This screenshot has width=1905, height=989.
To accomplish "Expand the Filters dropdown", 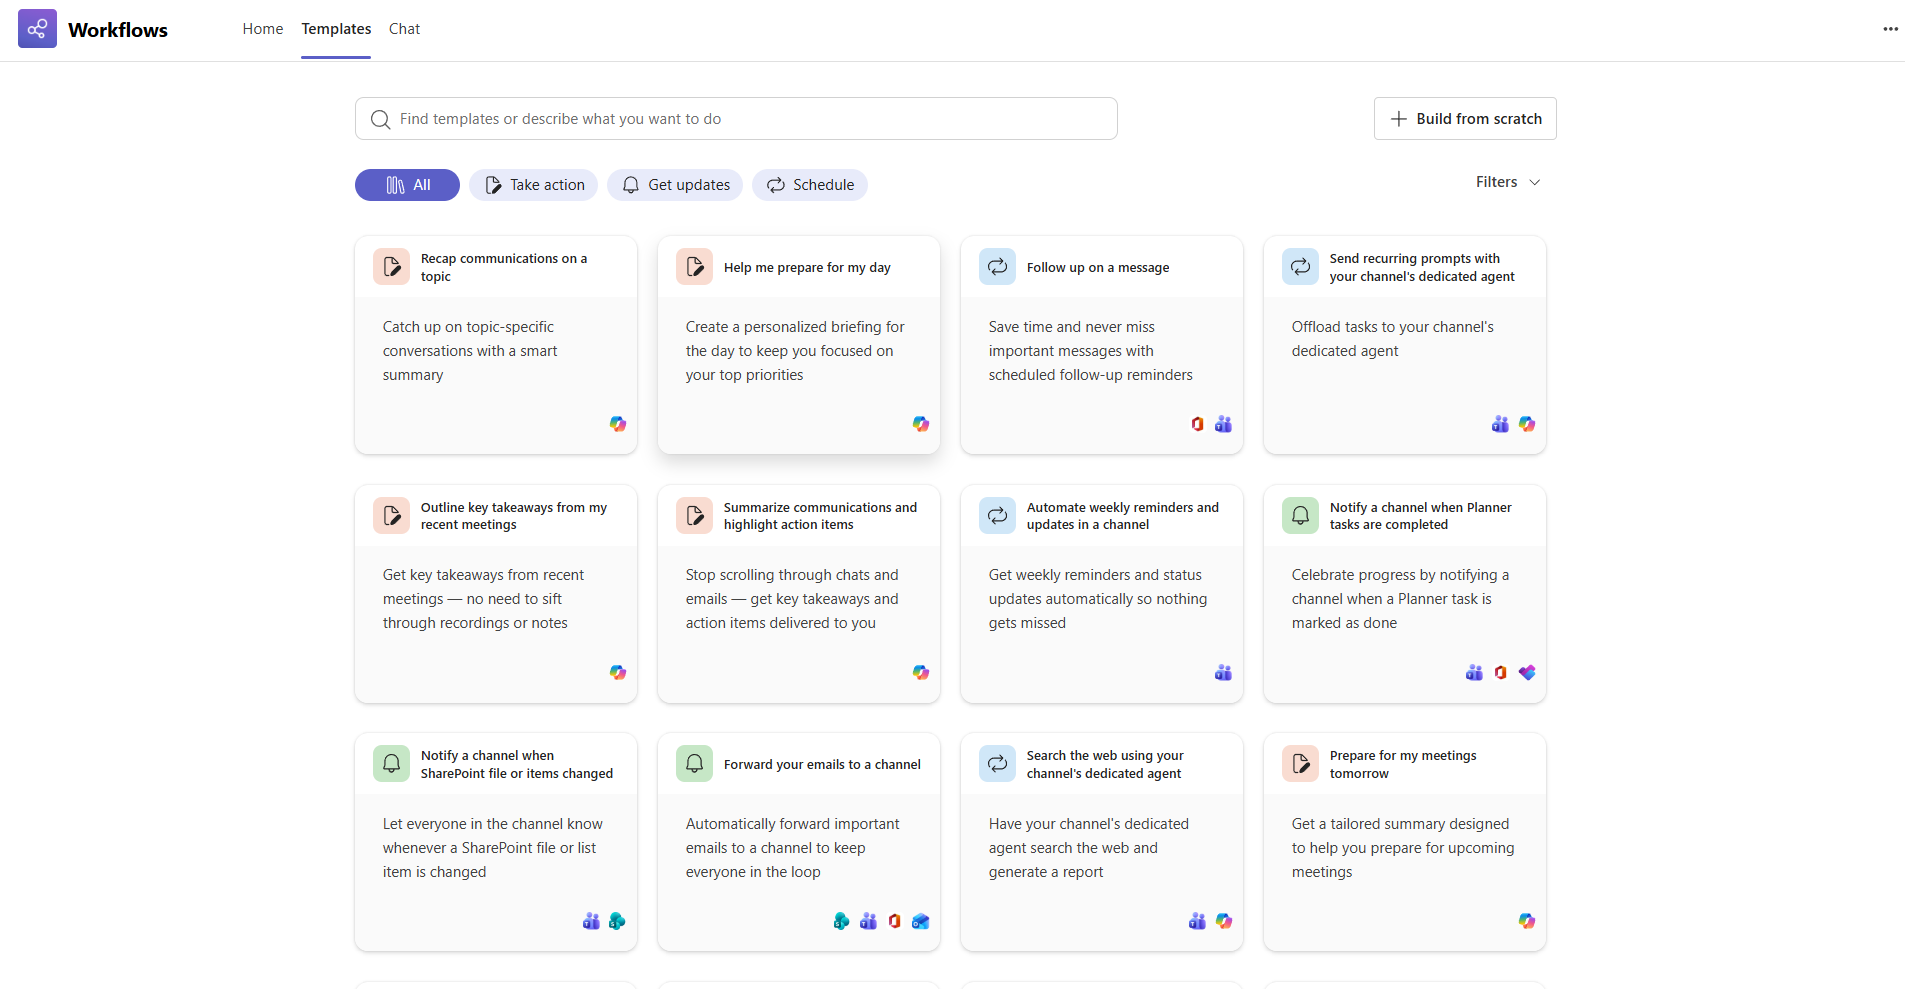I will click(1508, 182).
